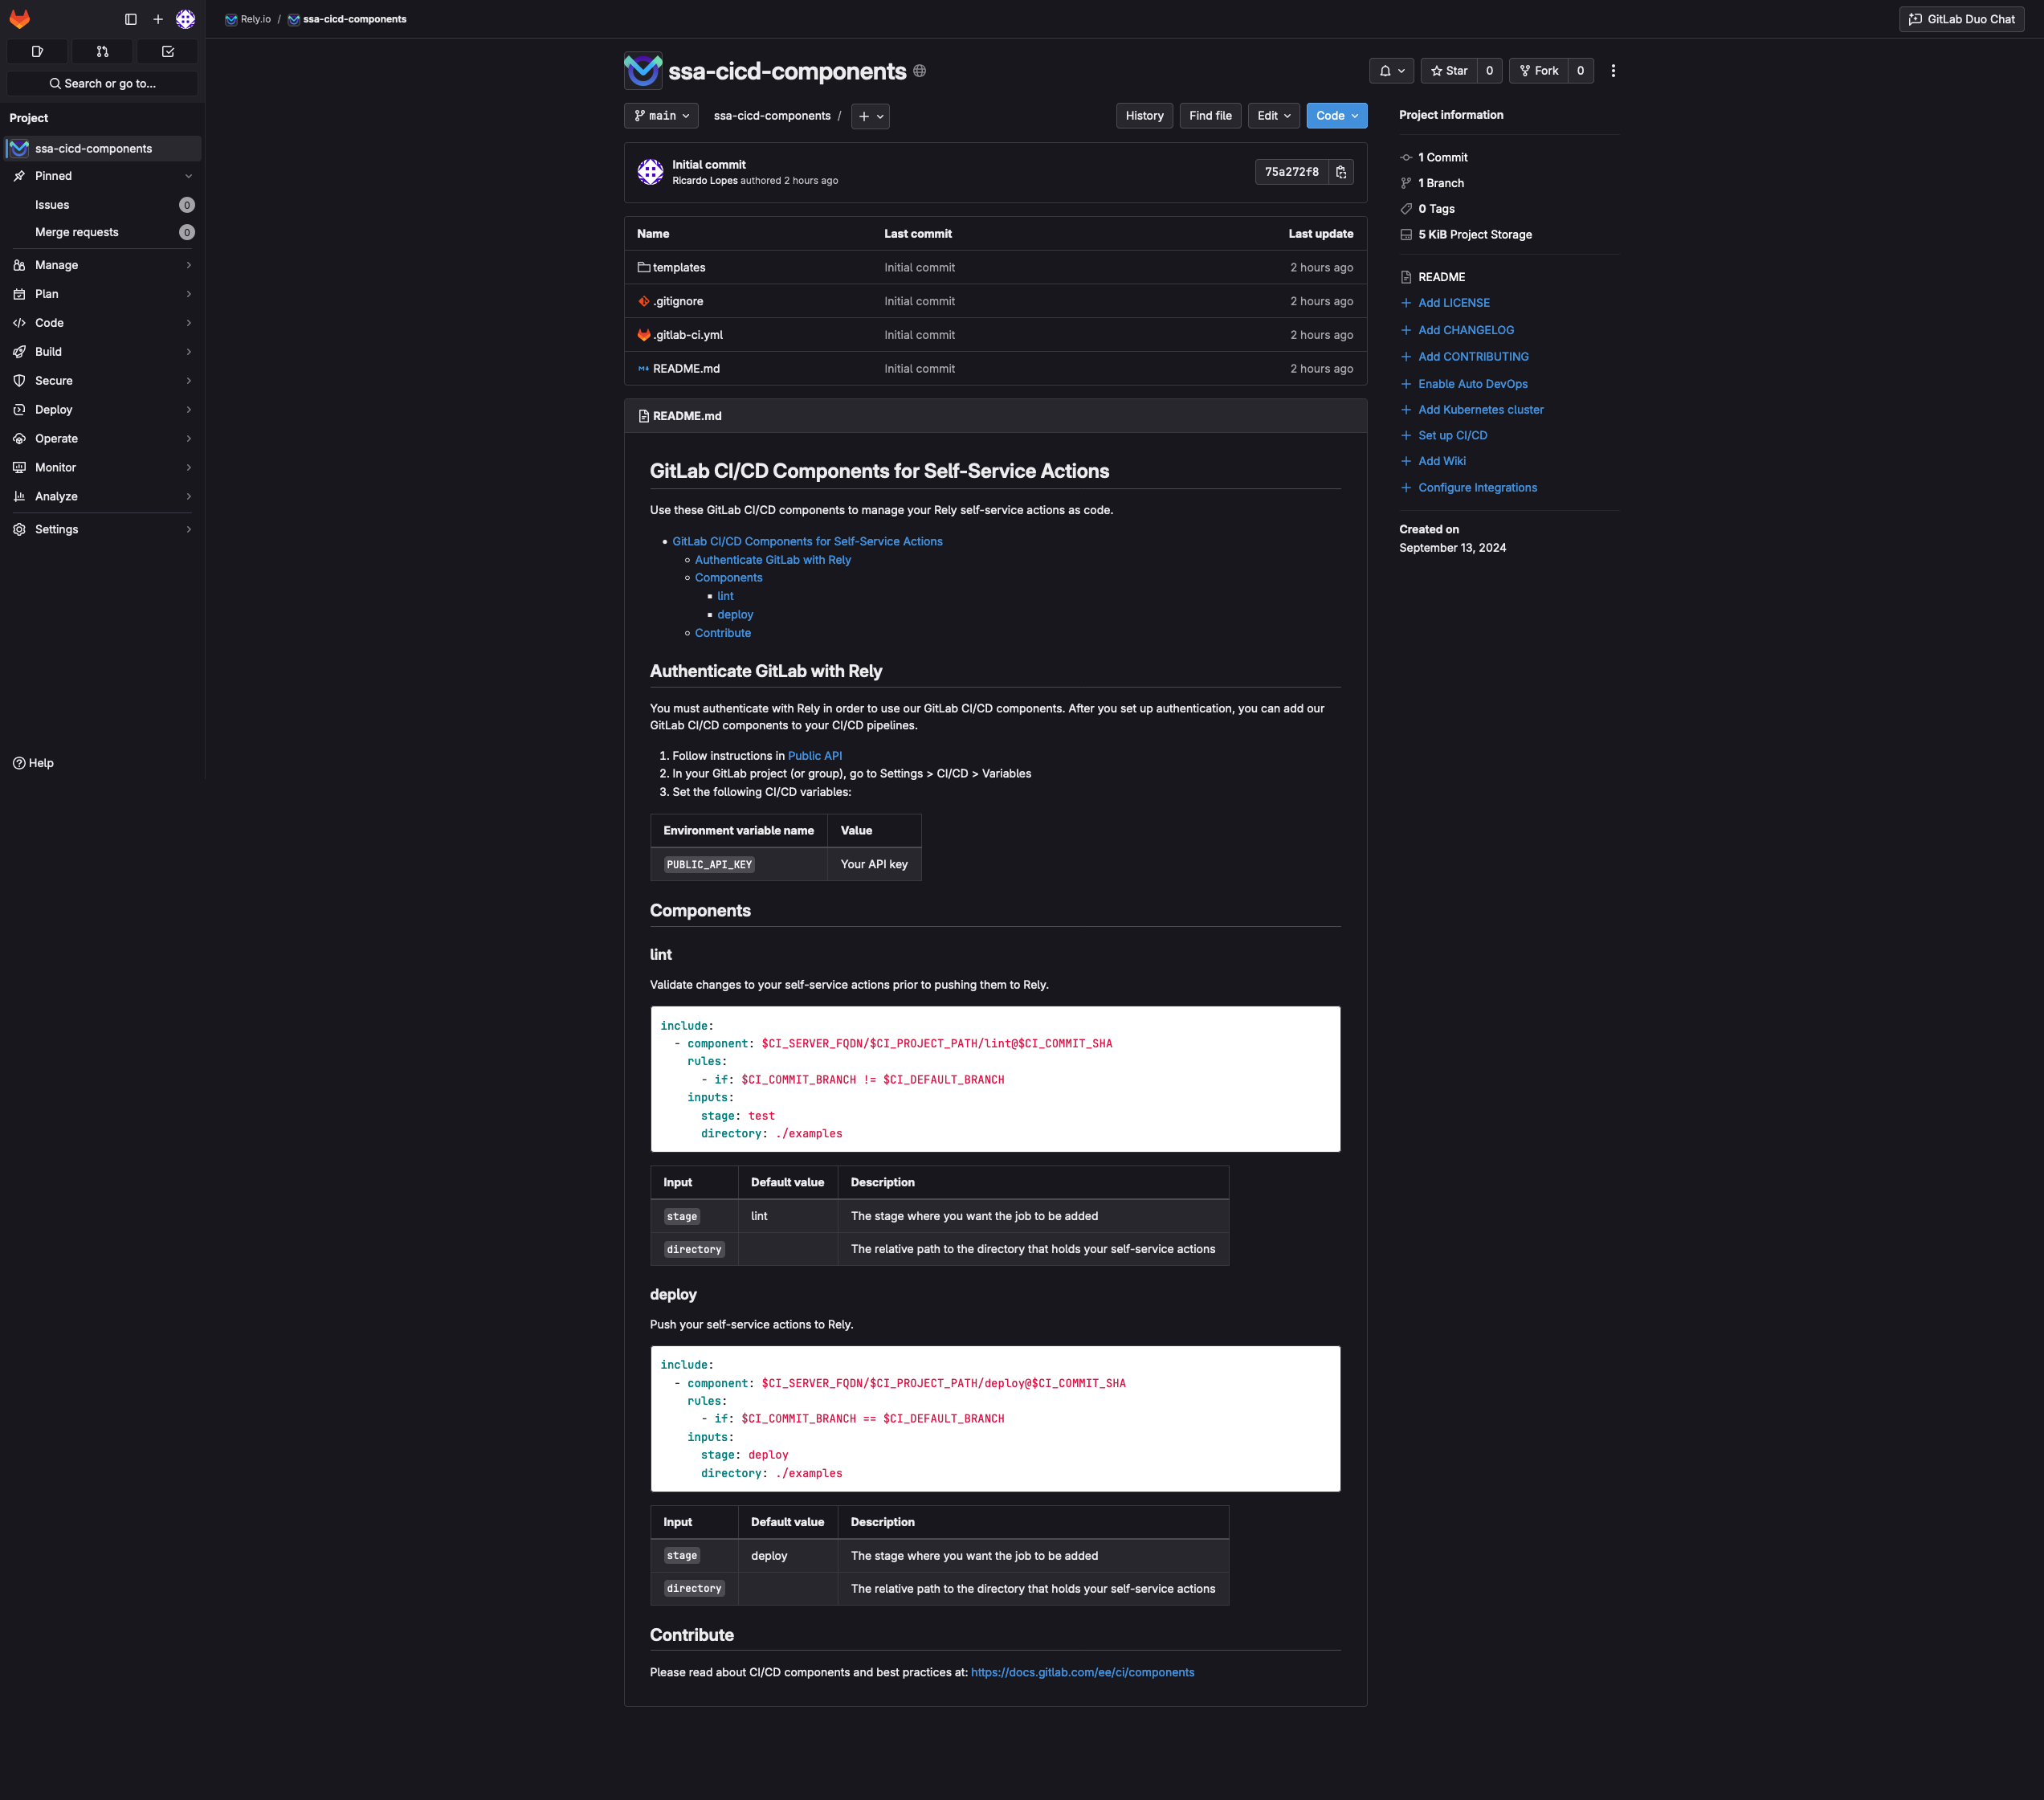The height and width of the screenshot is (1800, 2044).
Task: Click the create new plus icon
Action: [x=158, y=19]
